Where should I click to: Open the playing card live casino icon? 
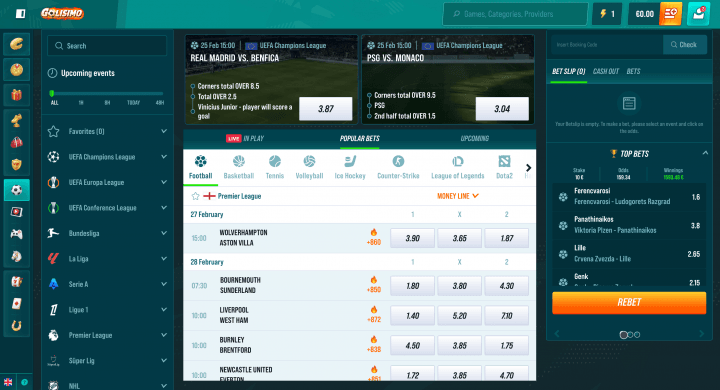[17, 304]
